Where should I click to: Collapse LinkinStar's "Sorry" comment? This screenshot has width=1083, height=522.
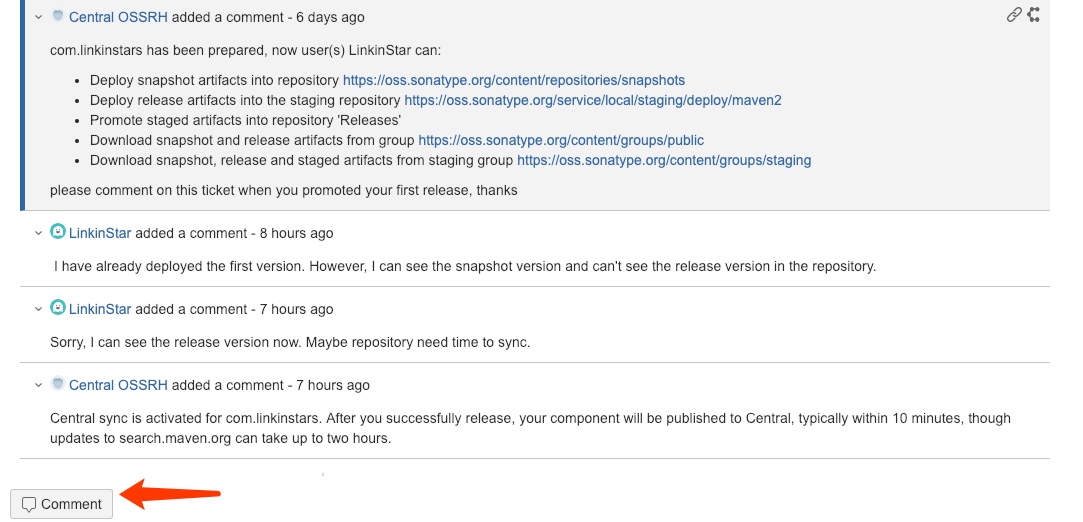click(38, 309)
